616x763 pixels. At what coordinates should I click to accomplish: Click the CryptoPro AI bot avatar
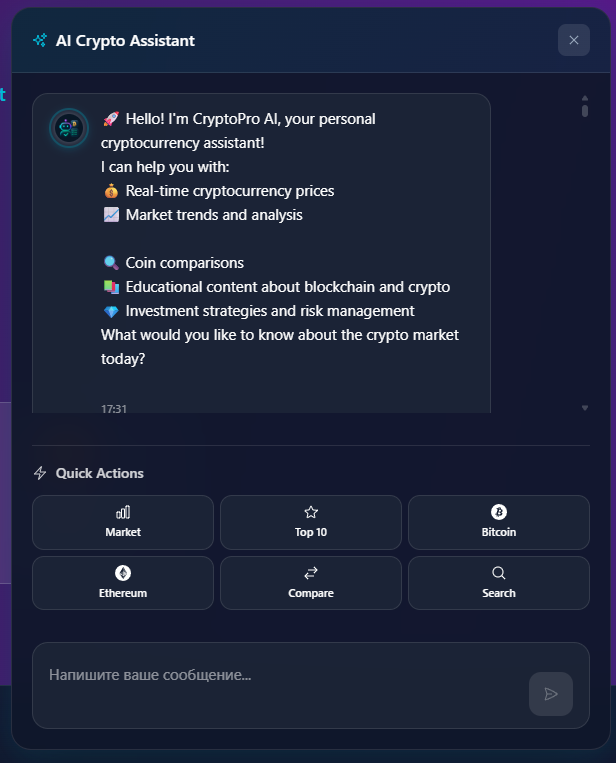(x=69, y=128)
